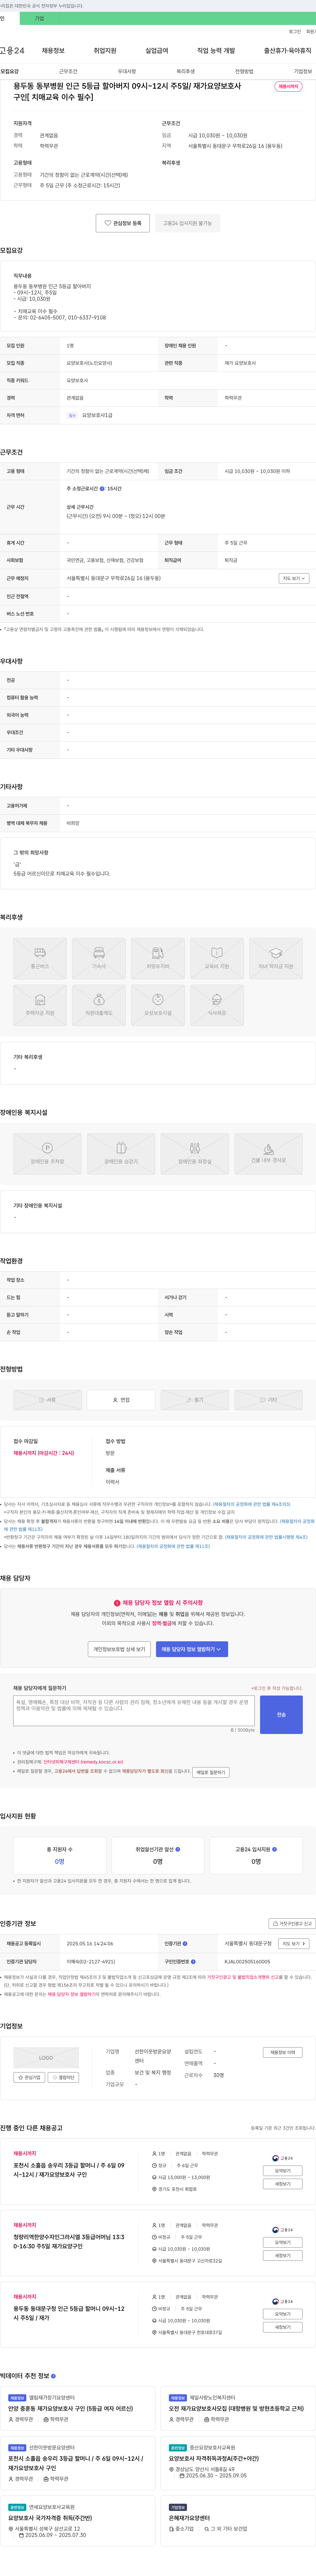Switch to the 기업정보 tab

[x=303, y=72]
